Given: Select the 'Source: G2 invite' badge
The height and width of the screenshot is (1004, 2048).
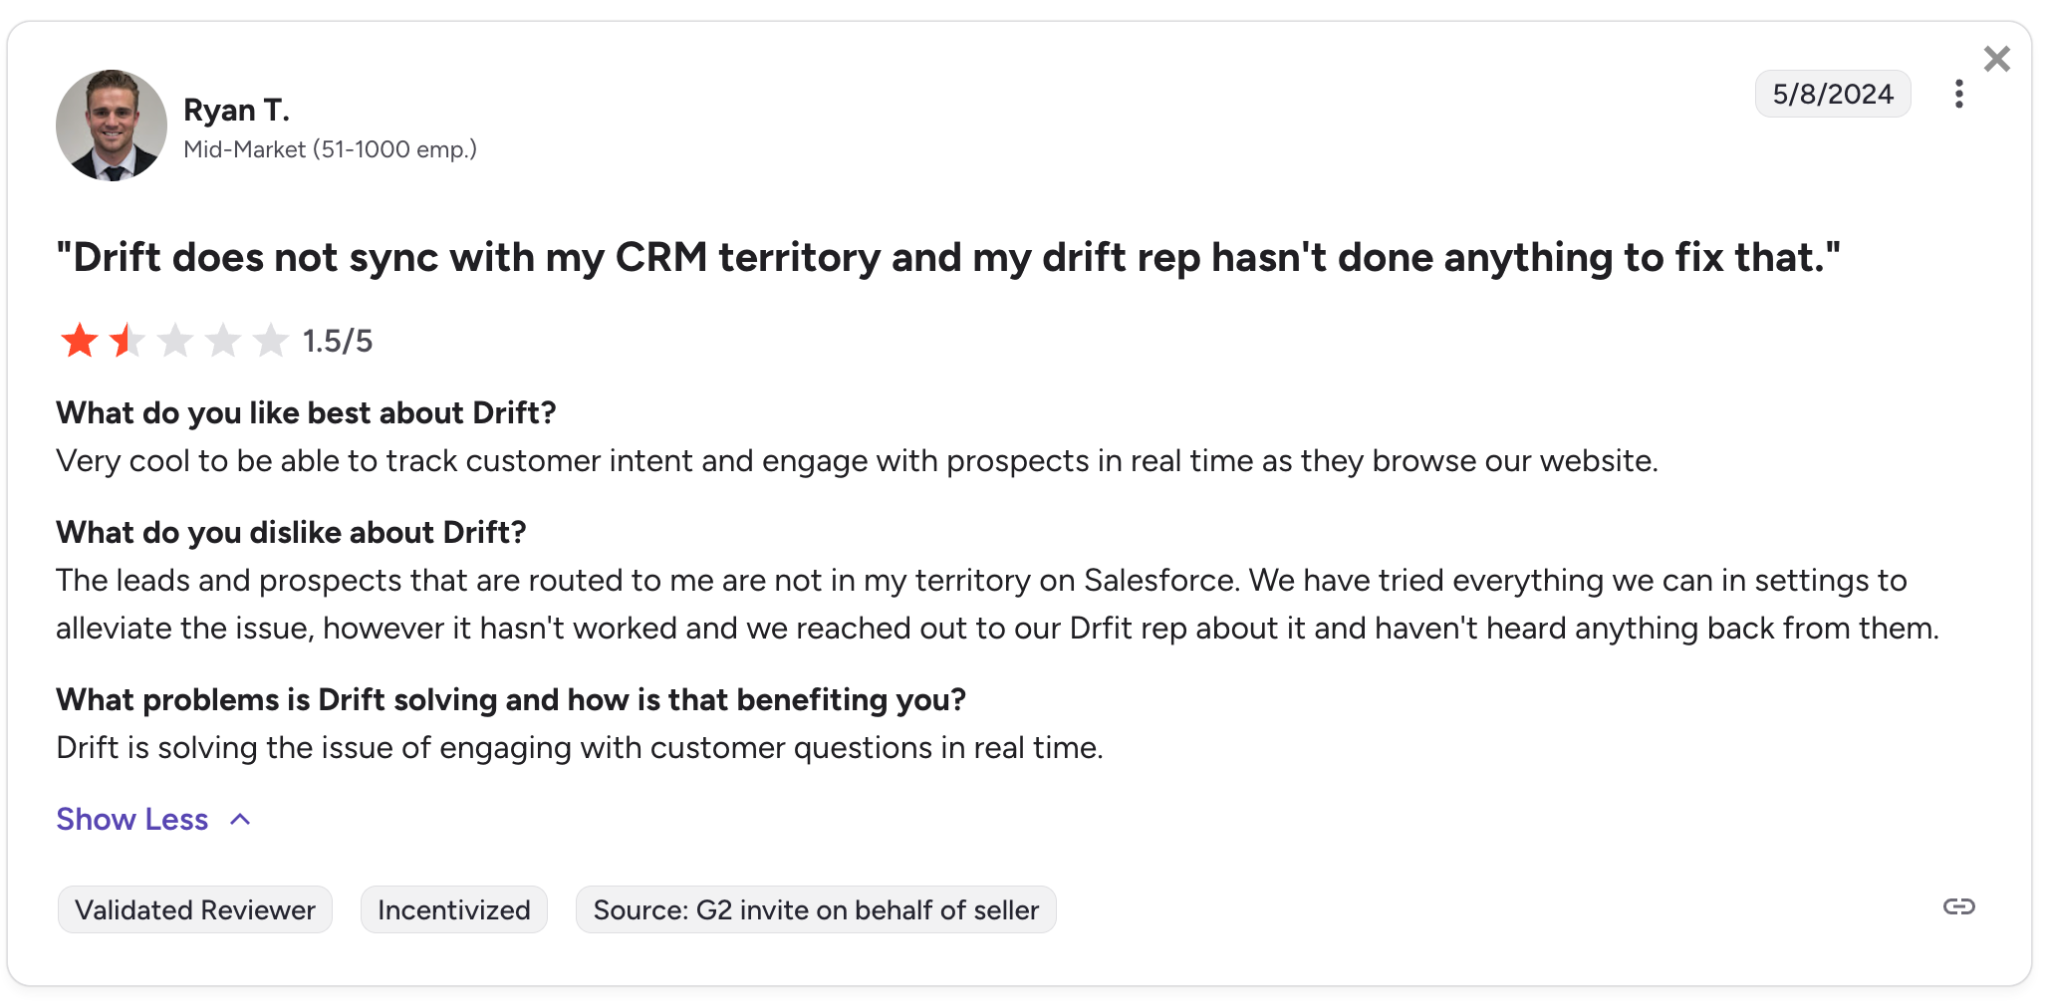Looking at the screenshot, I should (816, 910).
